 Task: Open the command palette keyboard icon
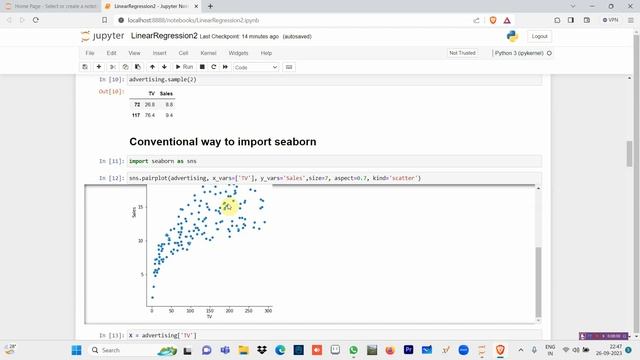(x=289, y=67)
